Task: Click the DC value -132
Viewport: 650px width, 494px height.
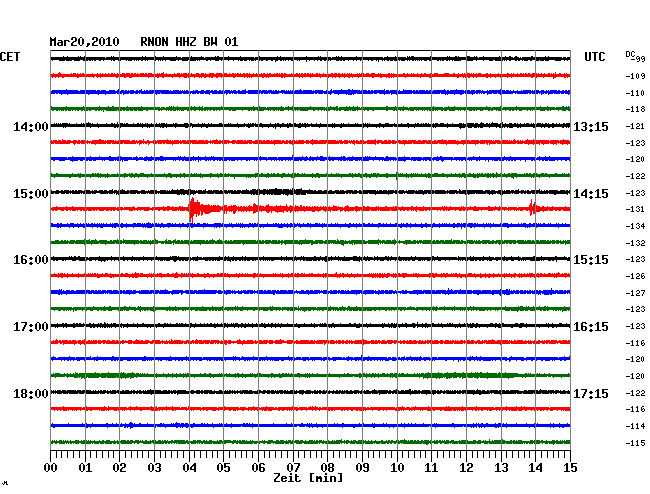Action: pos(635,243)
